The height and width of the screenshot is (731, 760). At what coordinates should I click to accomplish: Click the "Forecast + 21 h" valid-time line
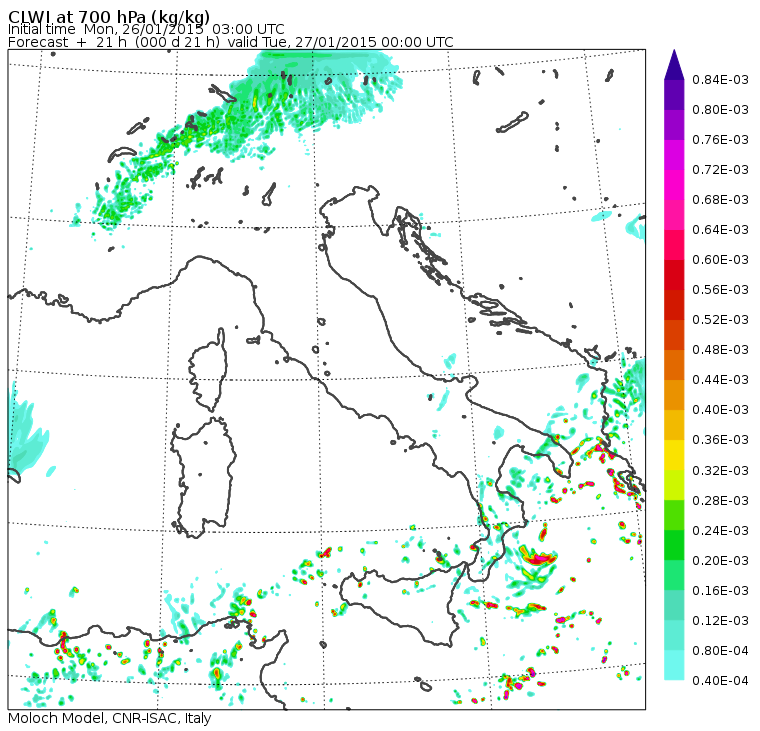231,42
